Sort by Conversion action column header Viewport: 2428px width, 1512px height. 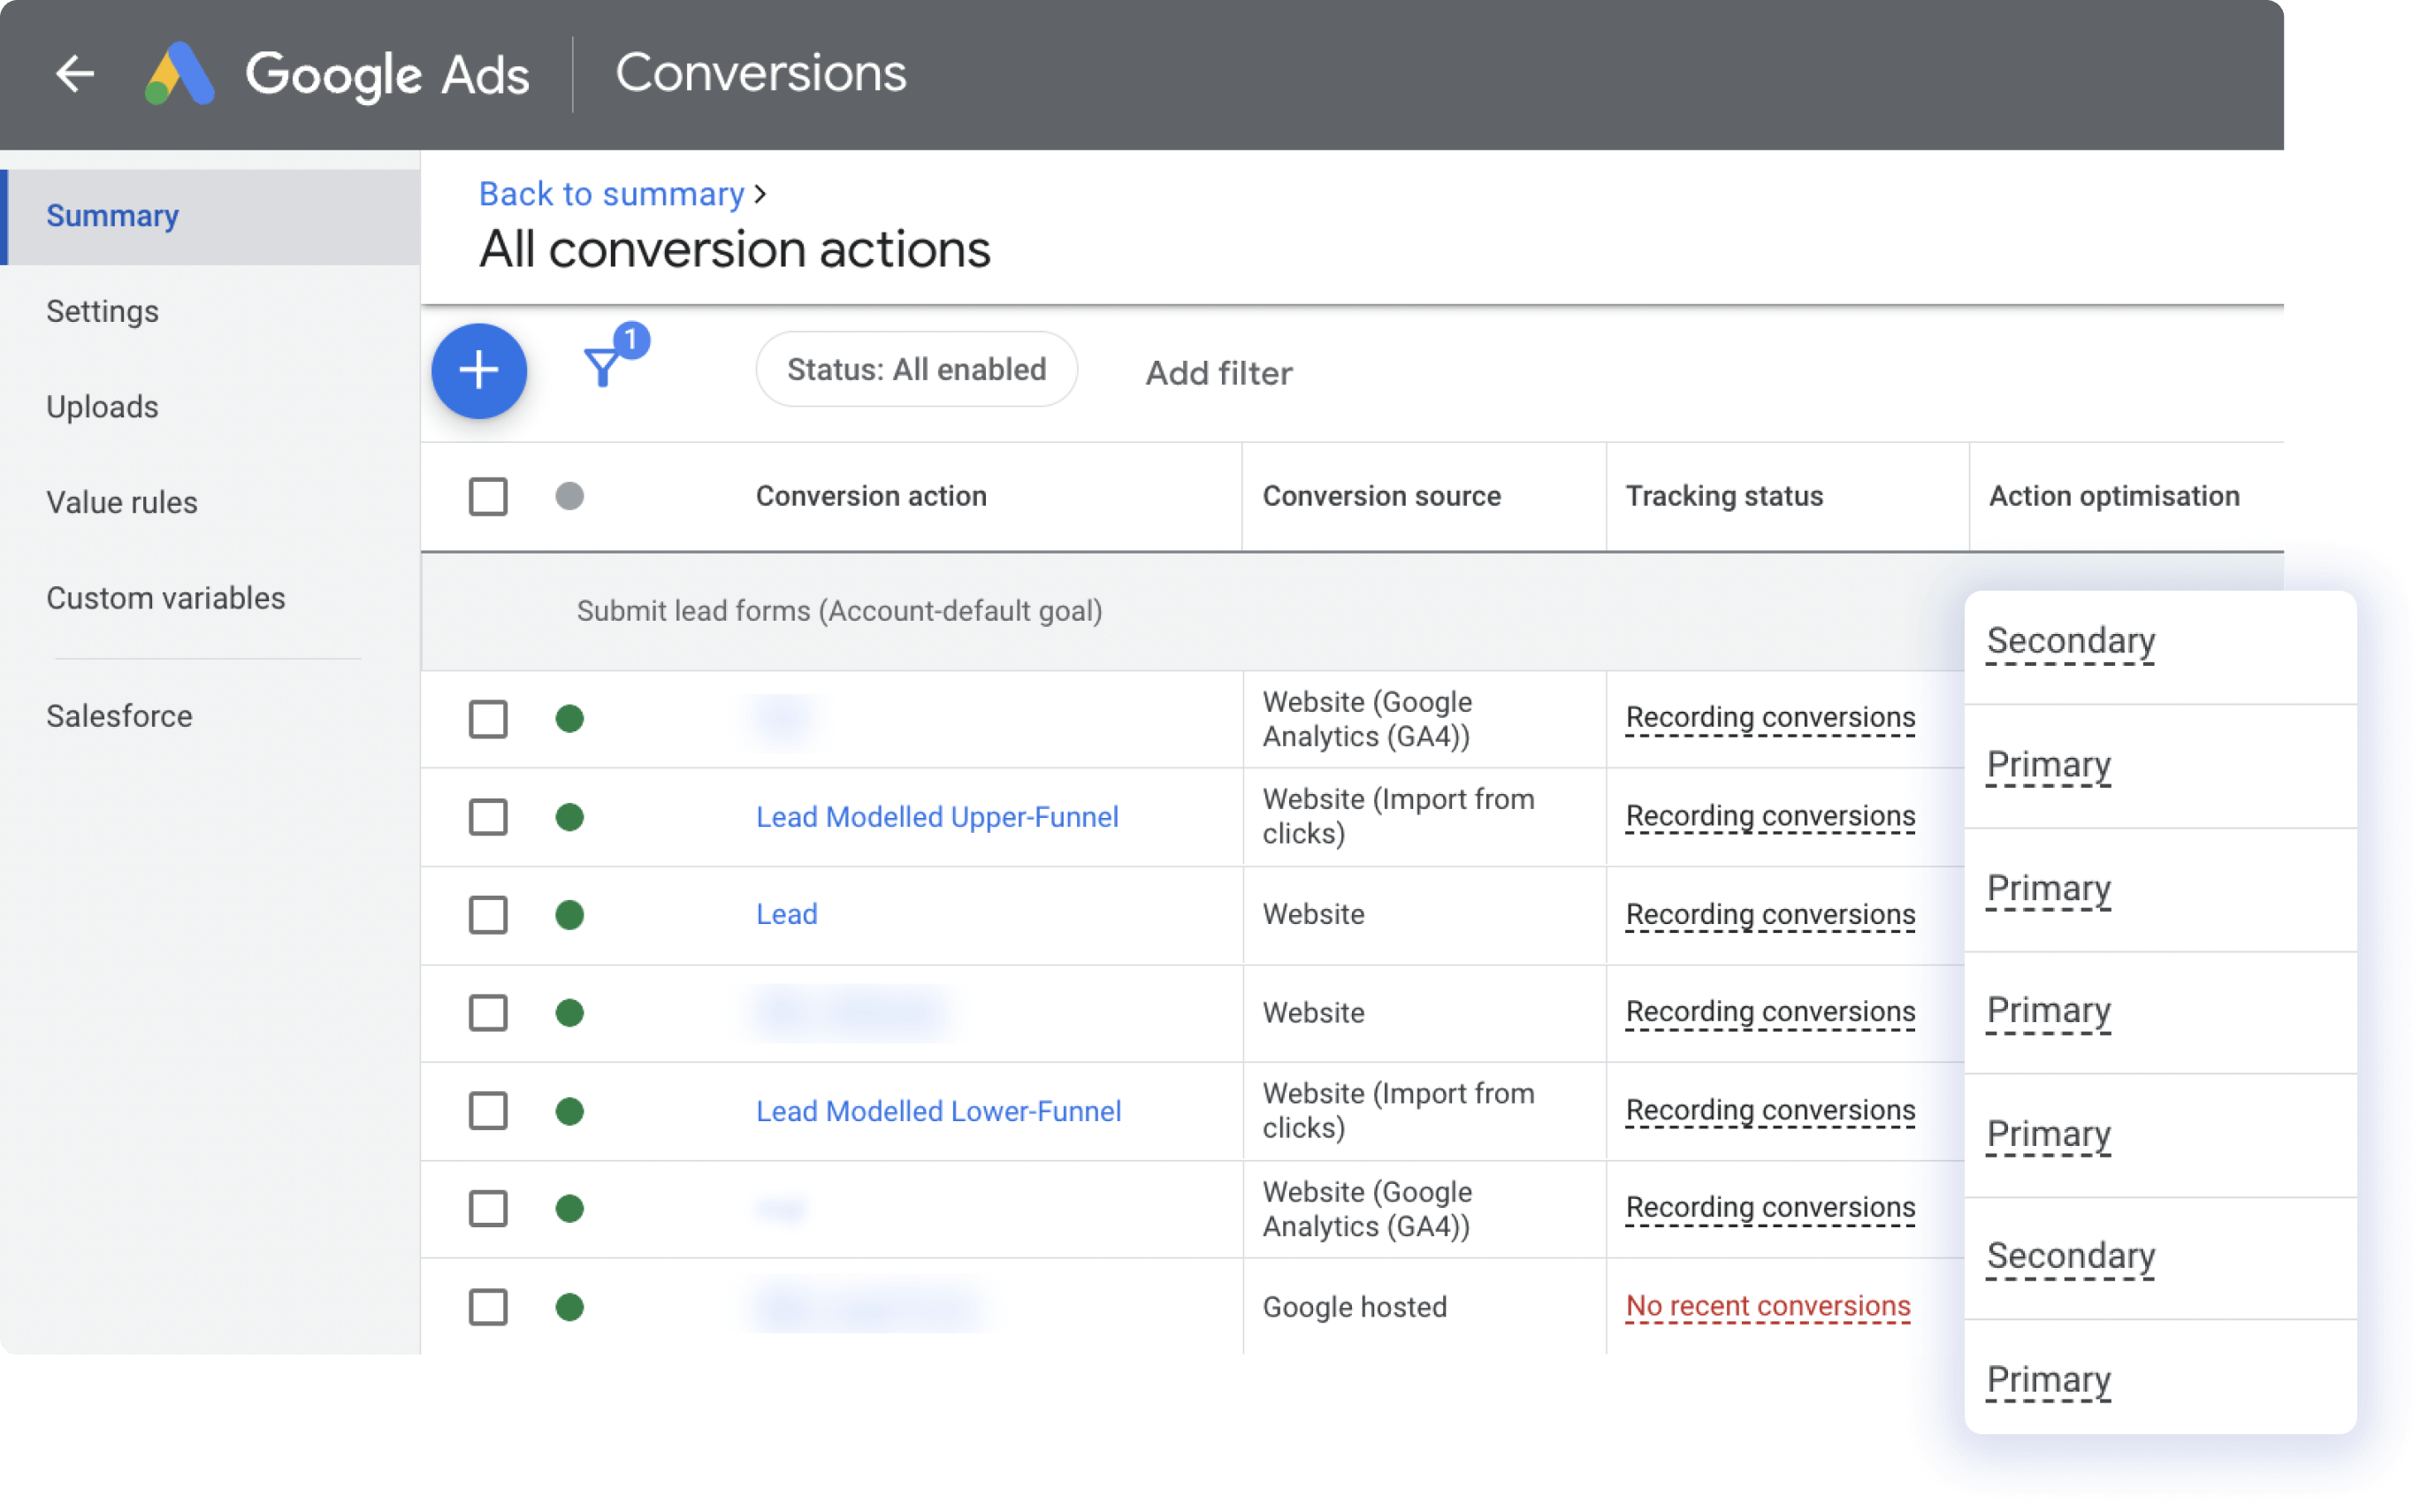click(x=871, y=496)
